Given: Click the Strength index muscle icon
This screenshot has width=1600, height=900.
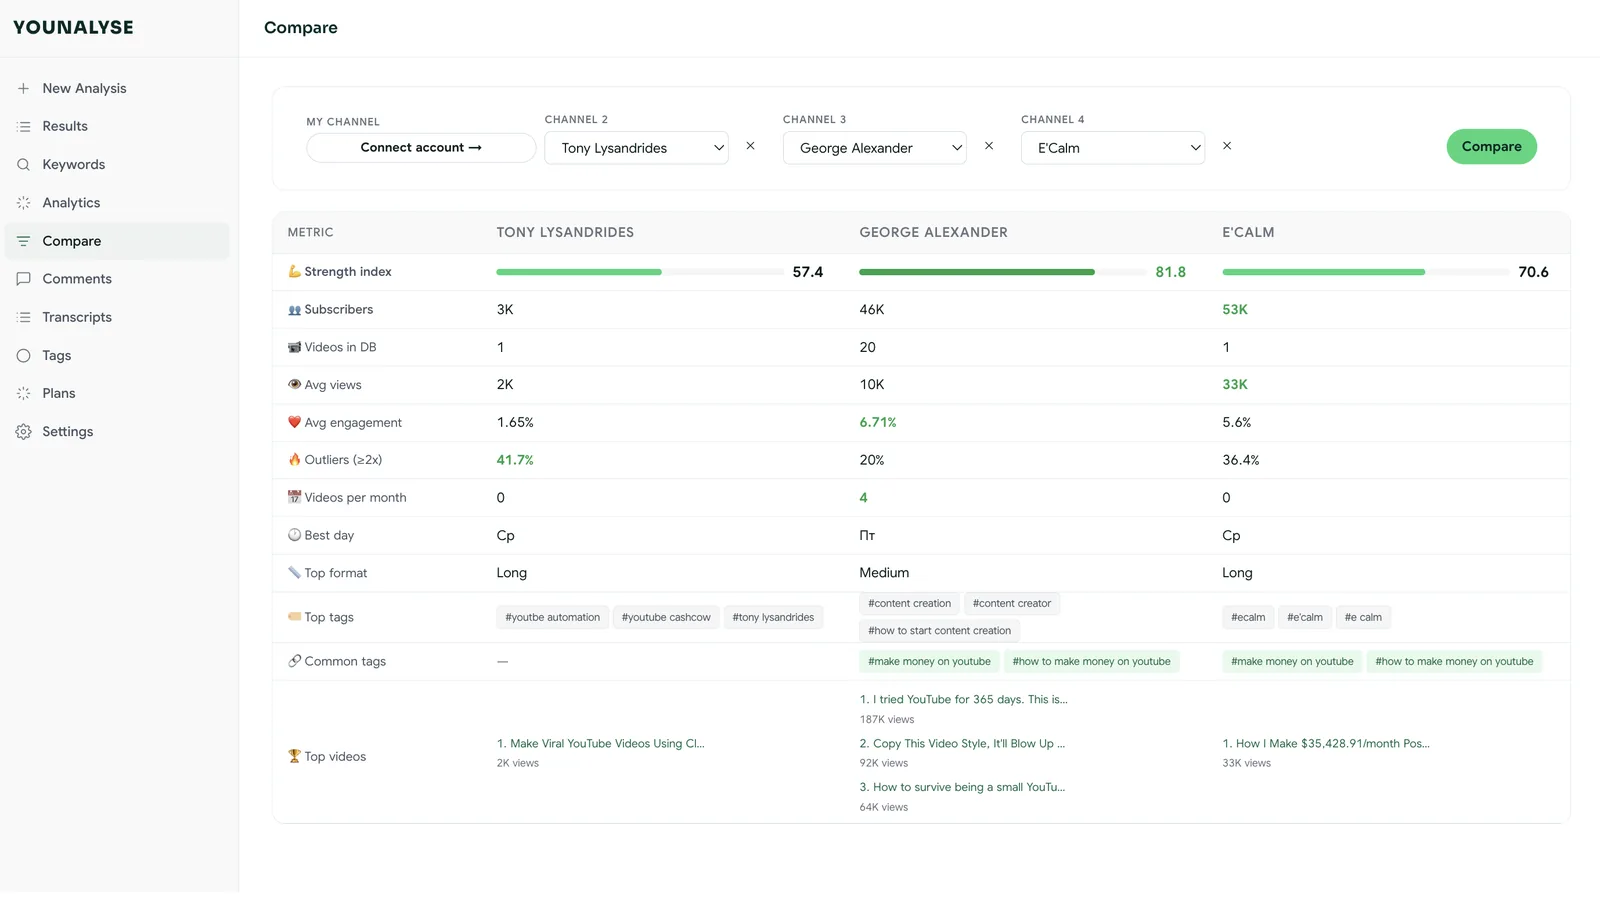Looking at the screenshot, I should tap(294, 271).
